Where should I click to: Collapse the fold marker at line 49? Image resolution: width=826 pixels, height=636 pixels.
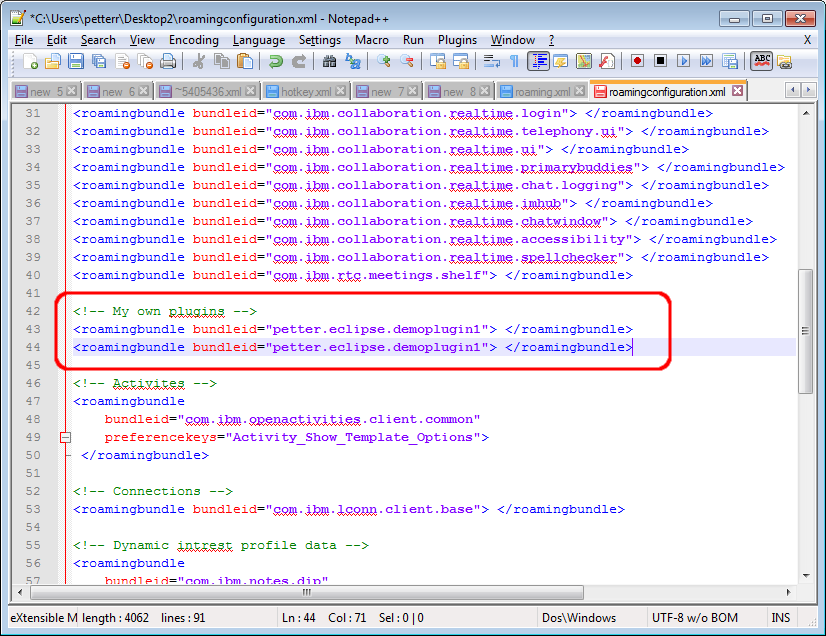click(66, 437)
